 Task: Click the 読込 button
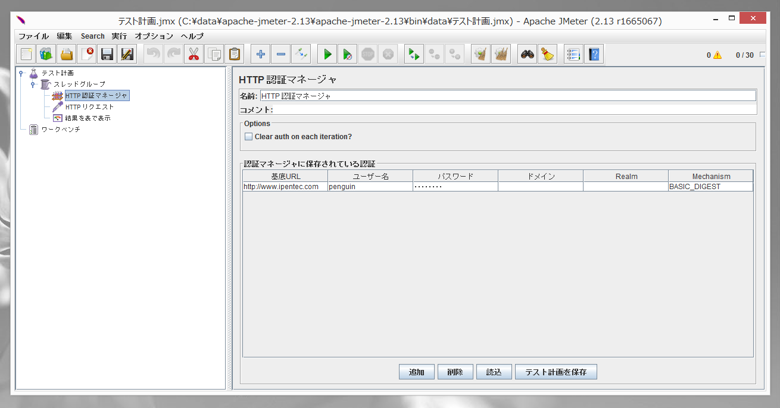[x=494, y=372]
